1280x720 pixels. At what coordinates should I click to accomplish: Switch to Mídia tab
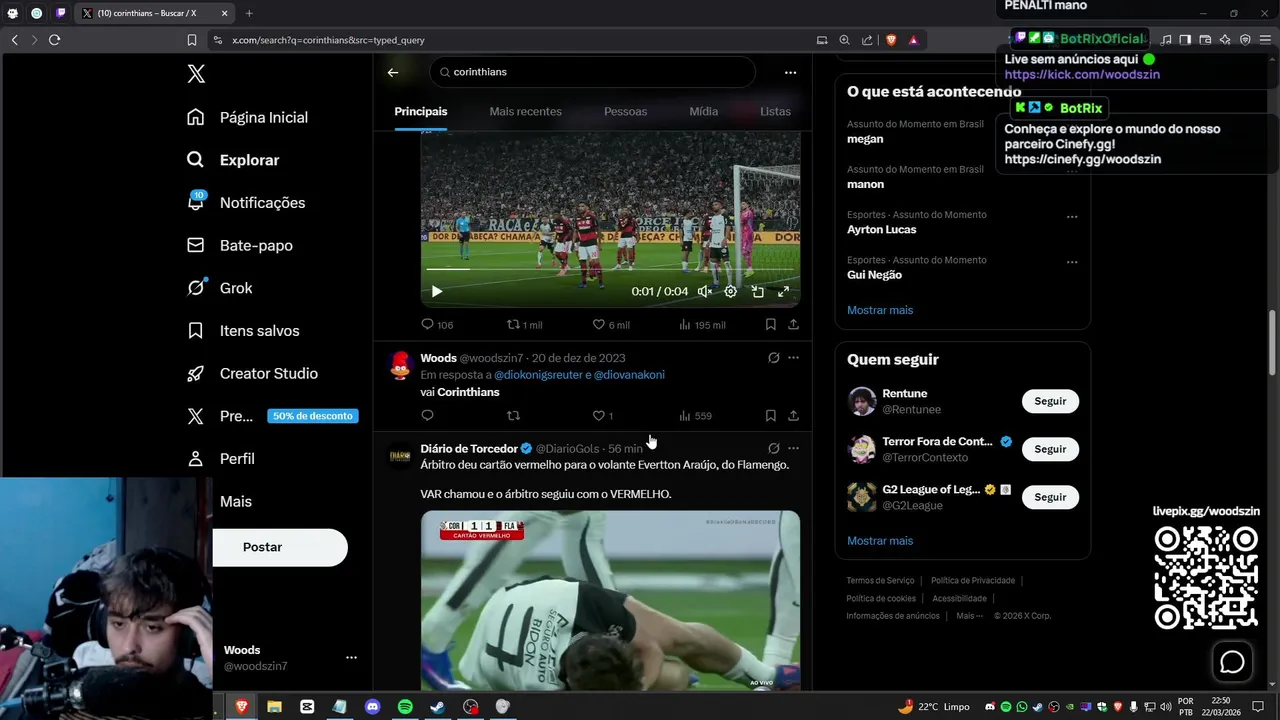tap(703, 111)
